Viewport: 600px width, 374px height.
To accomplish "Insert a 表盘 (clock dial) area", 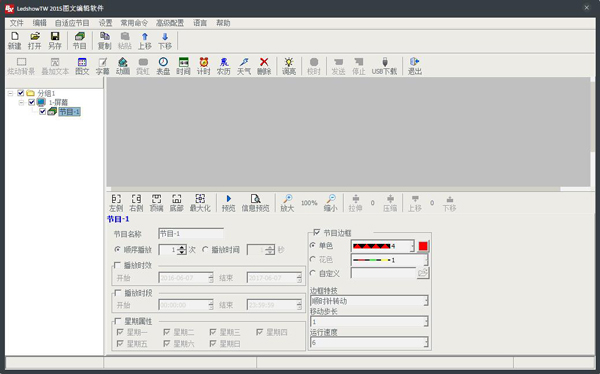I will 163,66.
